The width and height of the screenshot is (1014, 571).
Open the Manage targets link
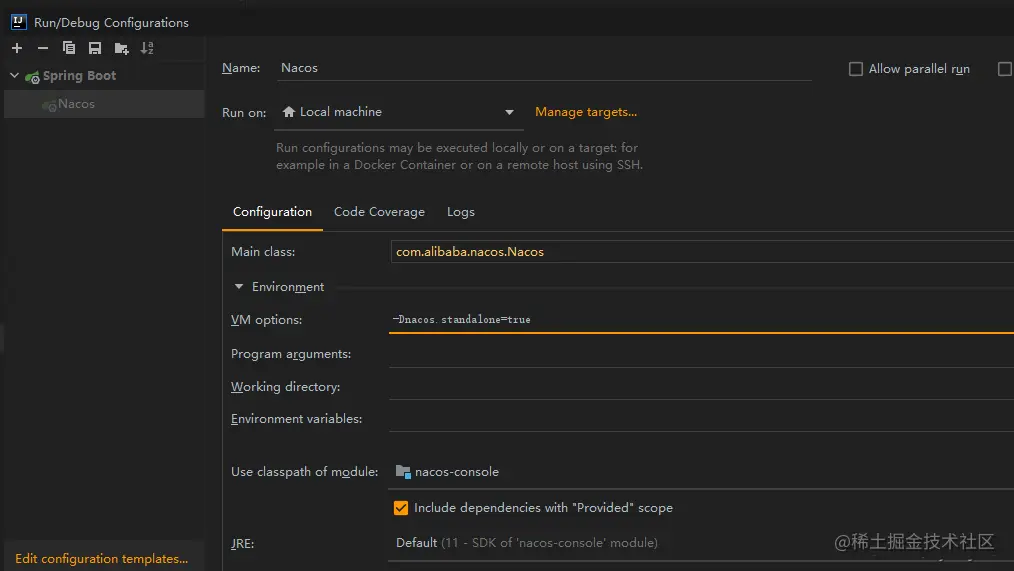[x=586, y=112]
